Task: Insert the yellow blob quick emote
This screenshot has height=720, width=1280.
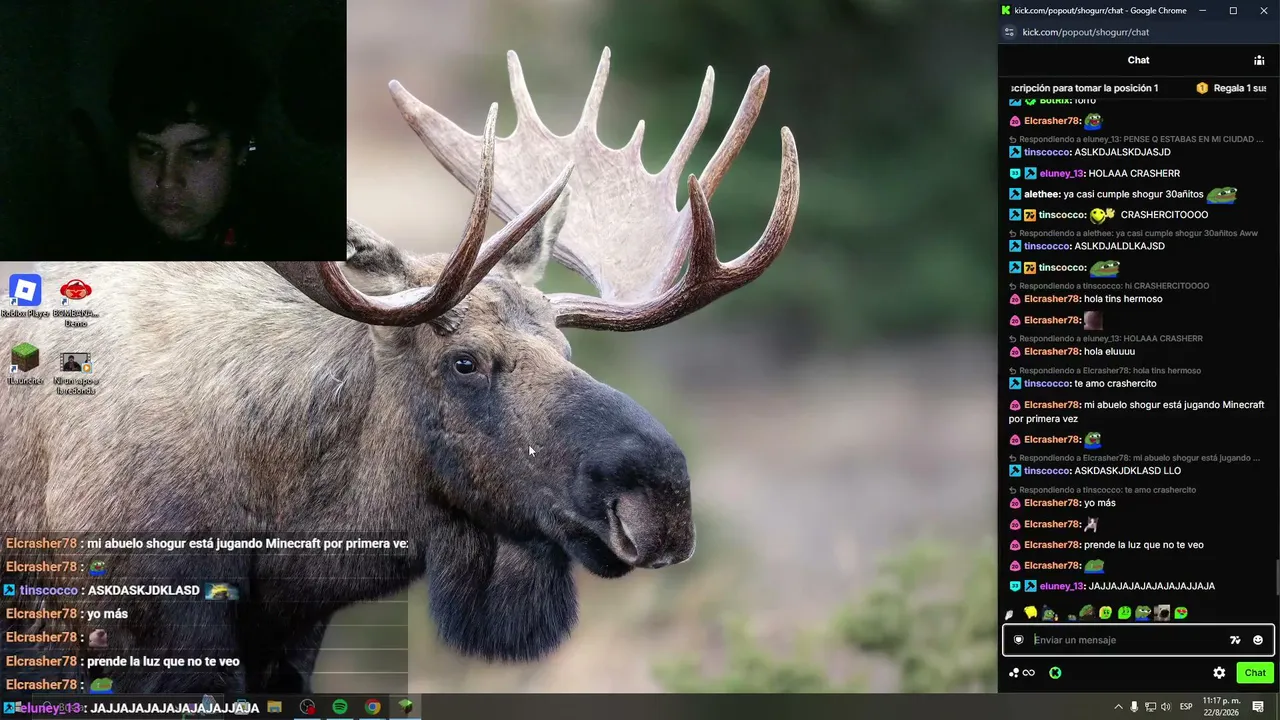Action: click(1030, 613)
